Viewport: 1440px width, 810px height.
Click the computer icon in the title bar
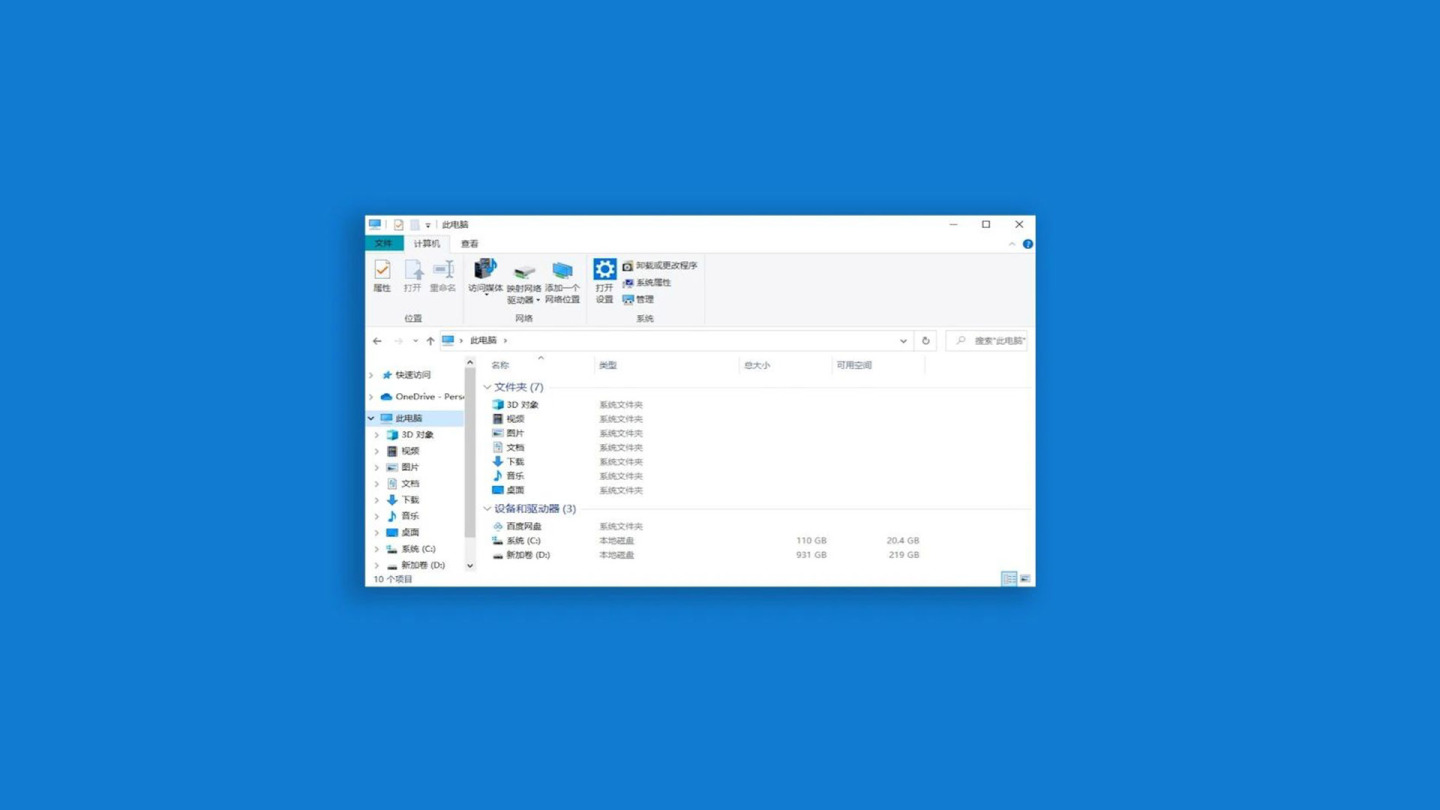click(375, 225)
